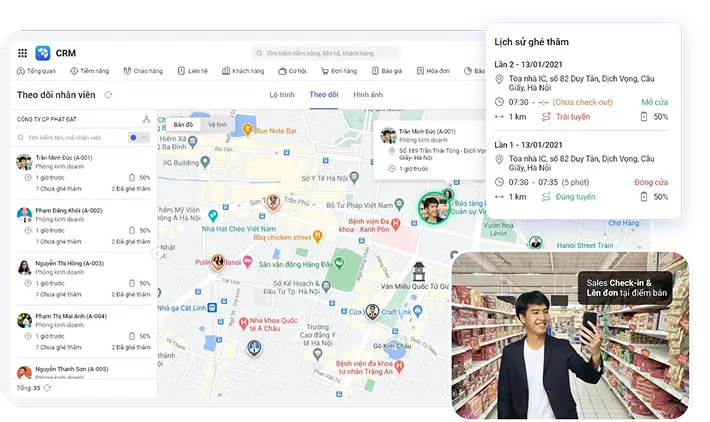Select the green-circled employee photo marker
The image size is (710, 422).
[x=432, y=207]
